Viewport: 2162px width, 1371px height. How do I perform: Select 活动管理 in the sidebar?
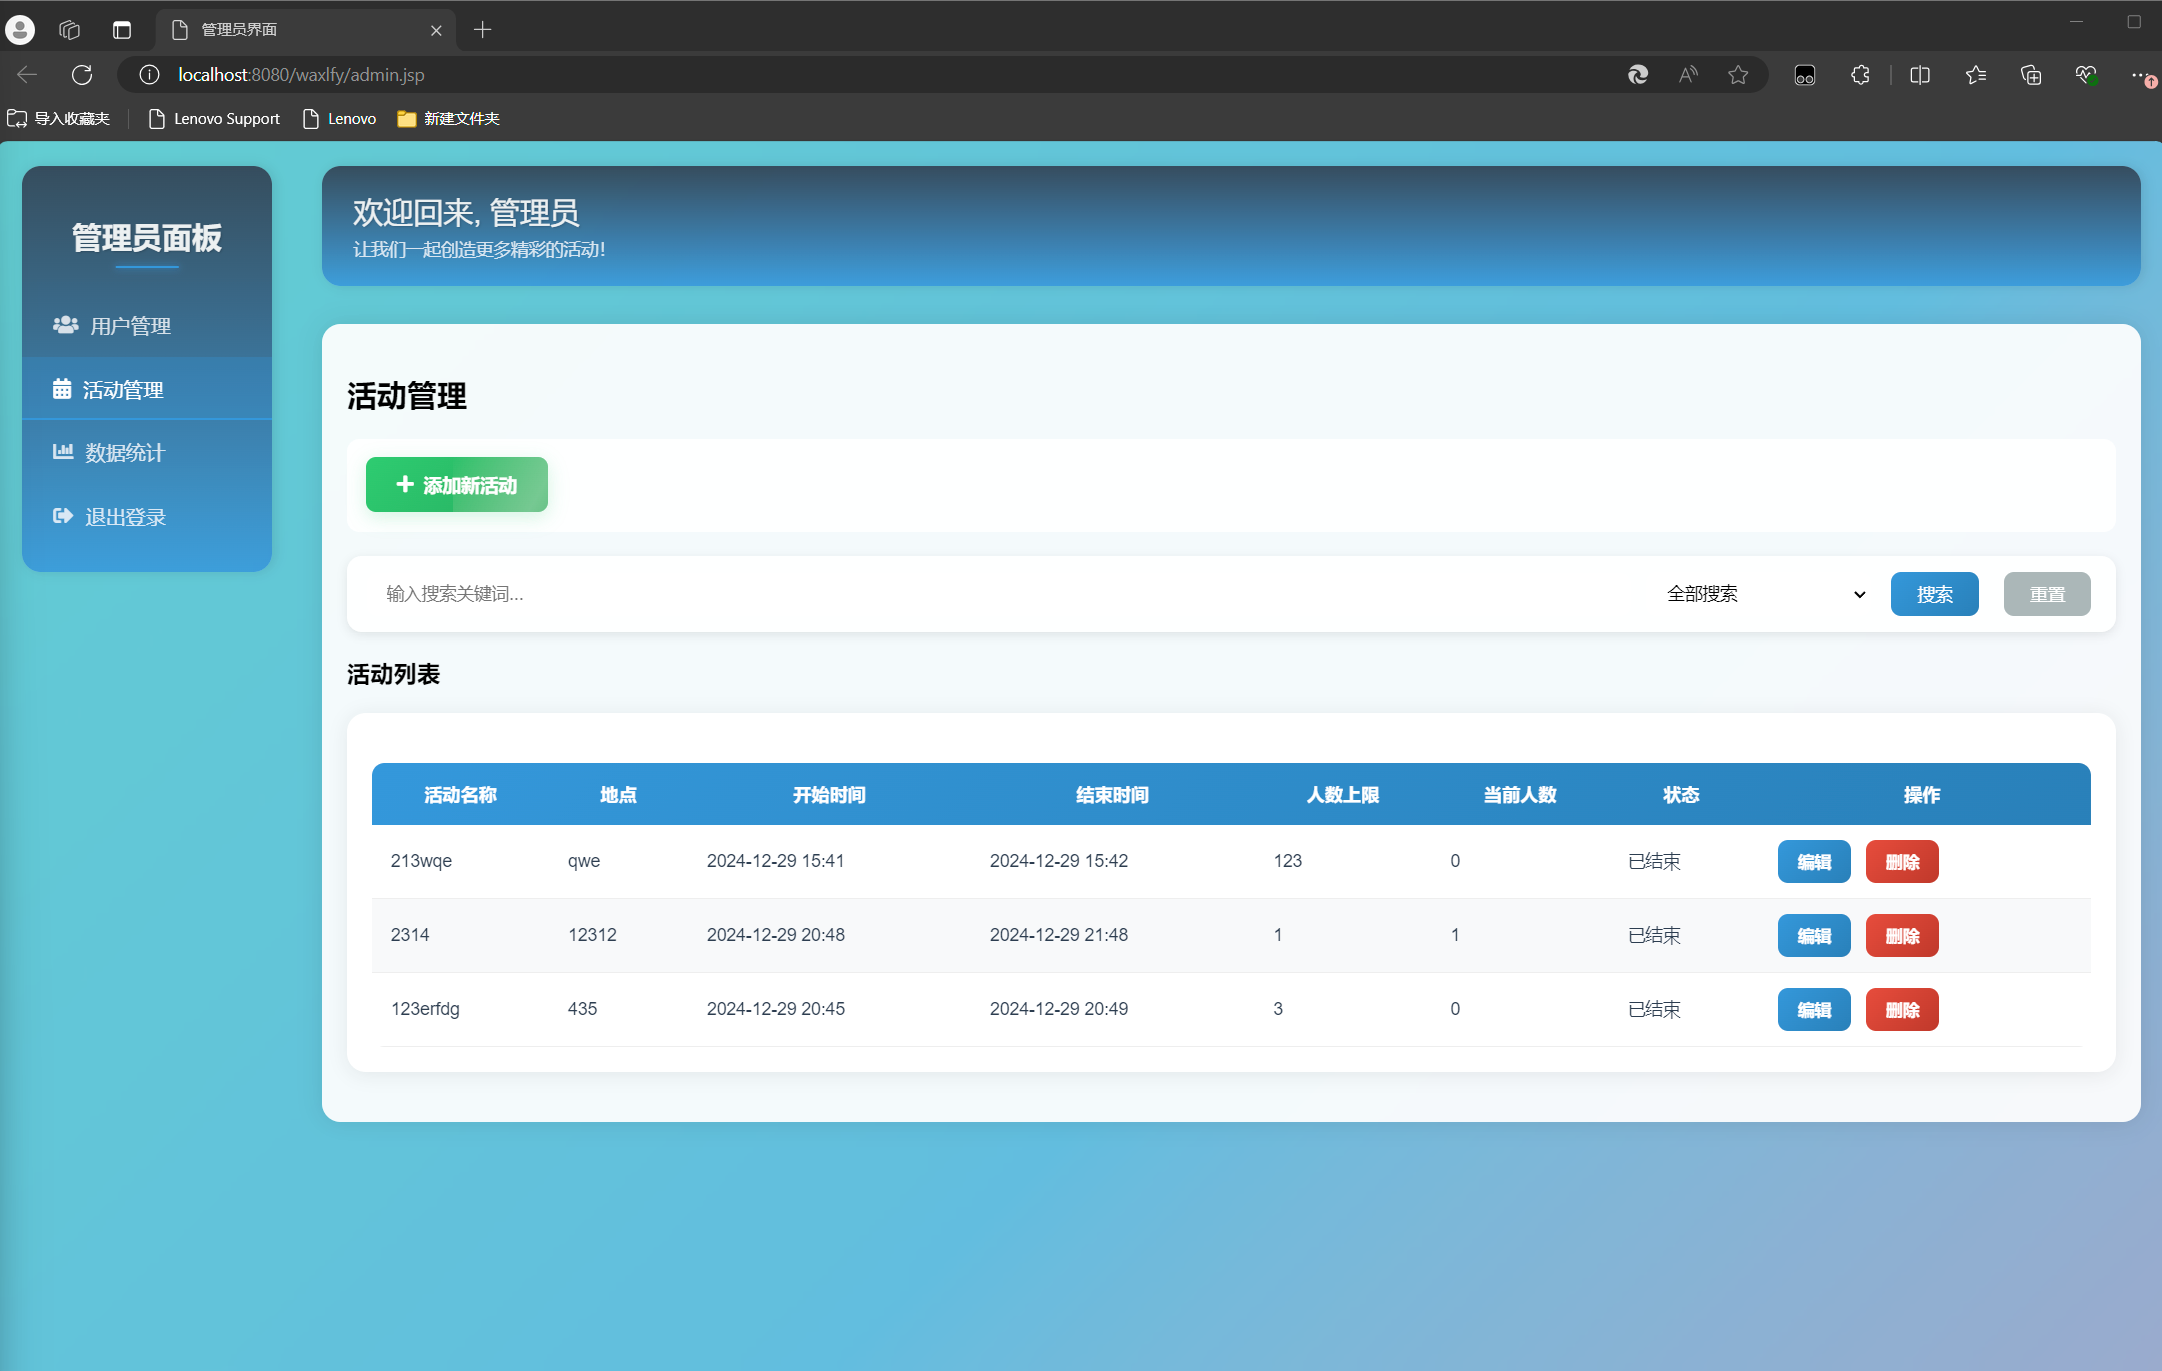click(122, 390)
